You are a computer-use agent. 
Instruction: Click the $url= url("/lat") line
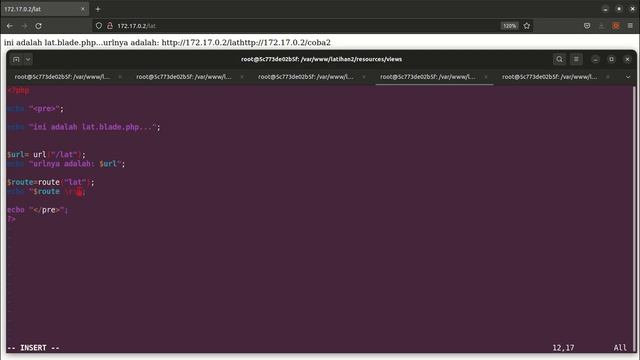(x=47, y=154)
